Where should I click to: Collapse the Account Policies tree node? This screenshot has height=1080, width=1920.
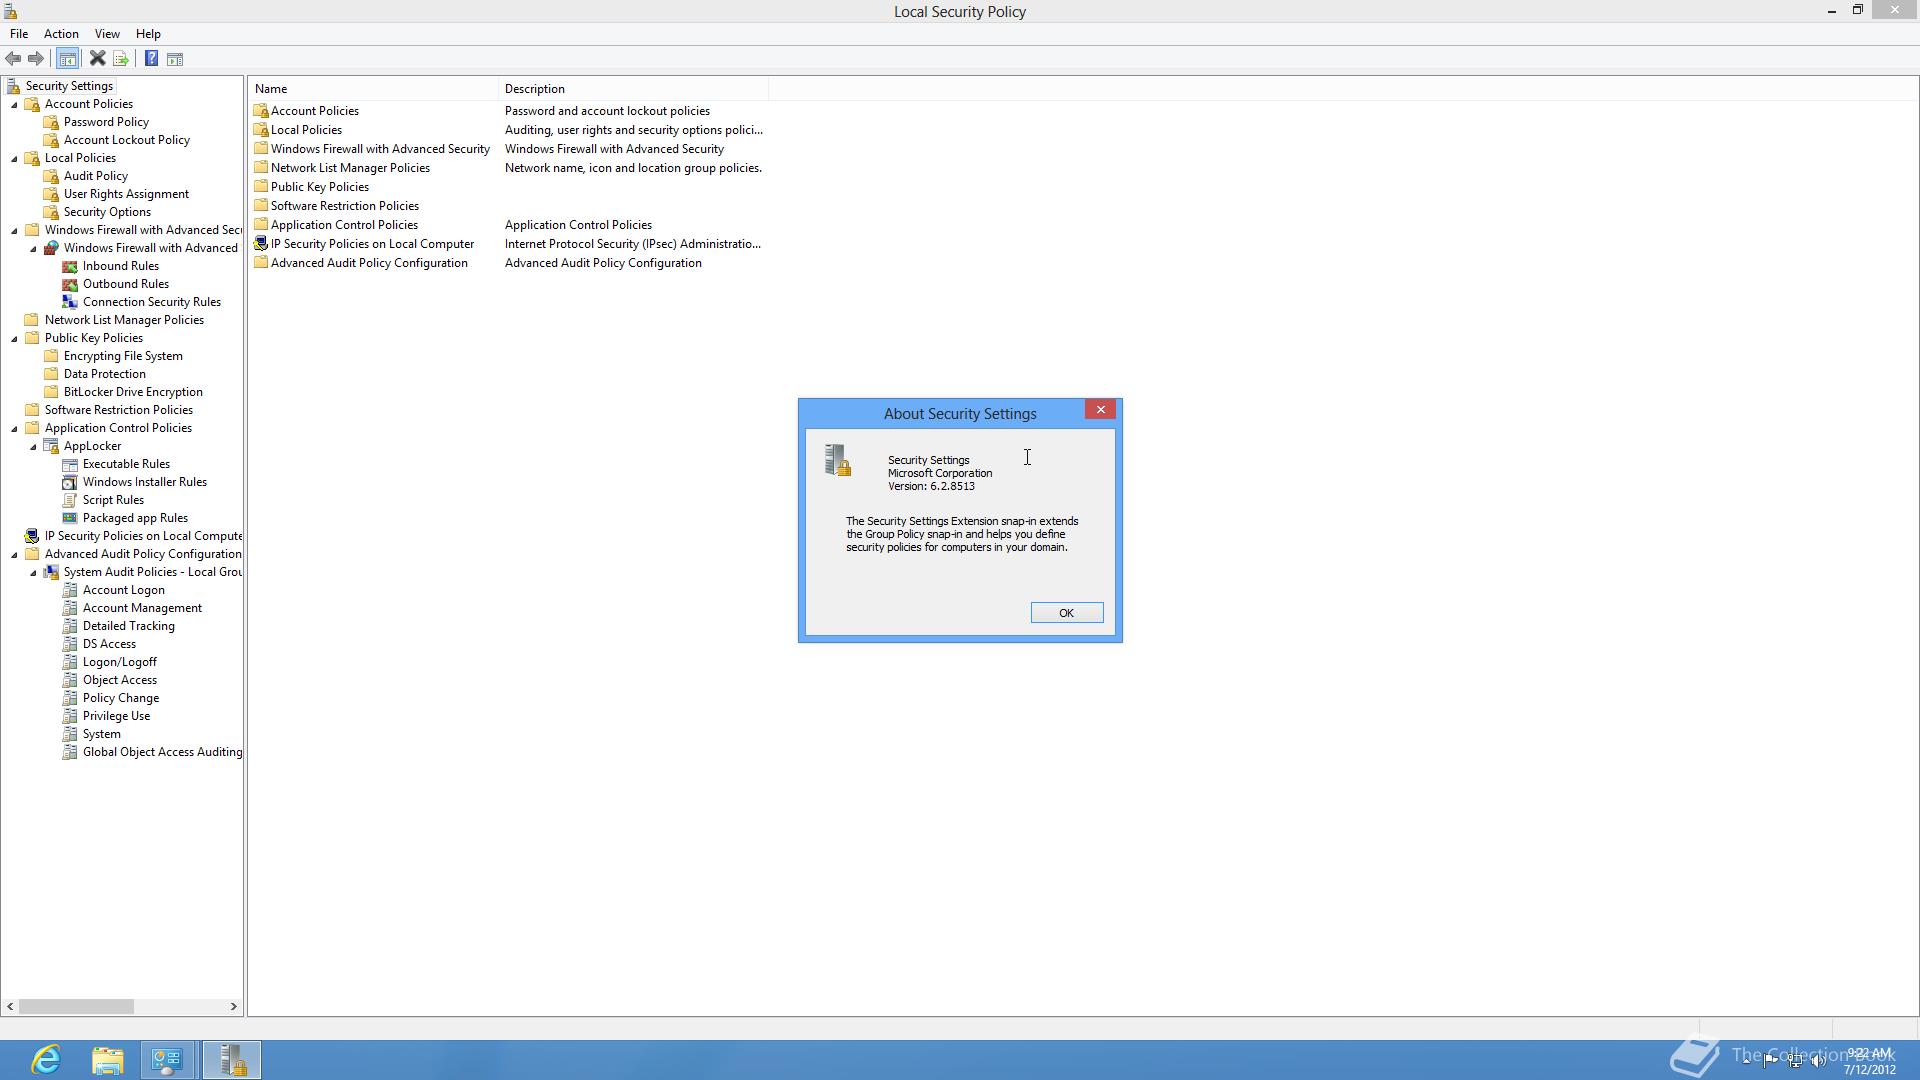click(x=15, y=105)
